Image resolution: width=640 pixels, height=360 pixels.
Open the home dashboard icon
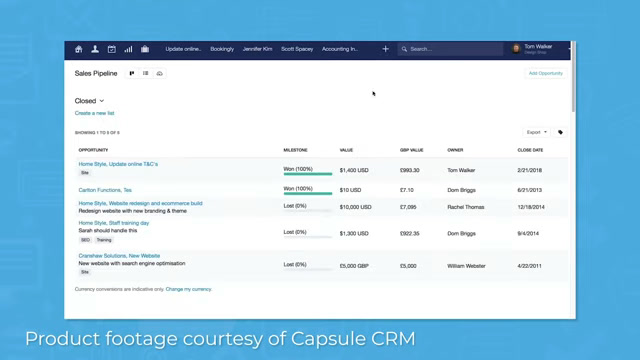click(x=79, y=49)
